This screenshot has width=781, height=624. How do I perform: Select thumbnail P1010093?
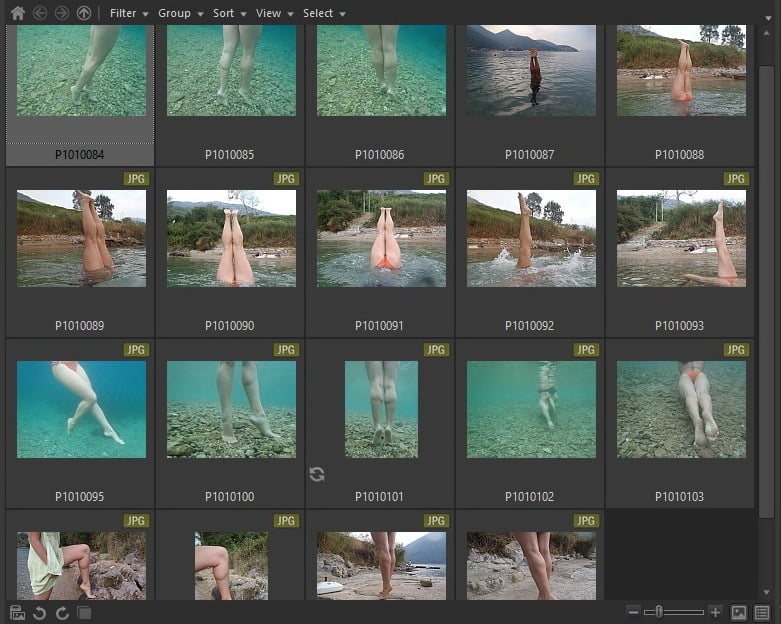681,239
